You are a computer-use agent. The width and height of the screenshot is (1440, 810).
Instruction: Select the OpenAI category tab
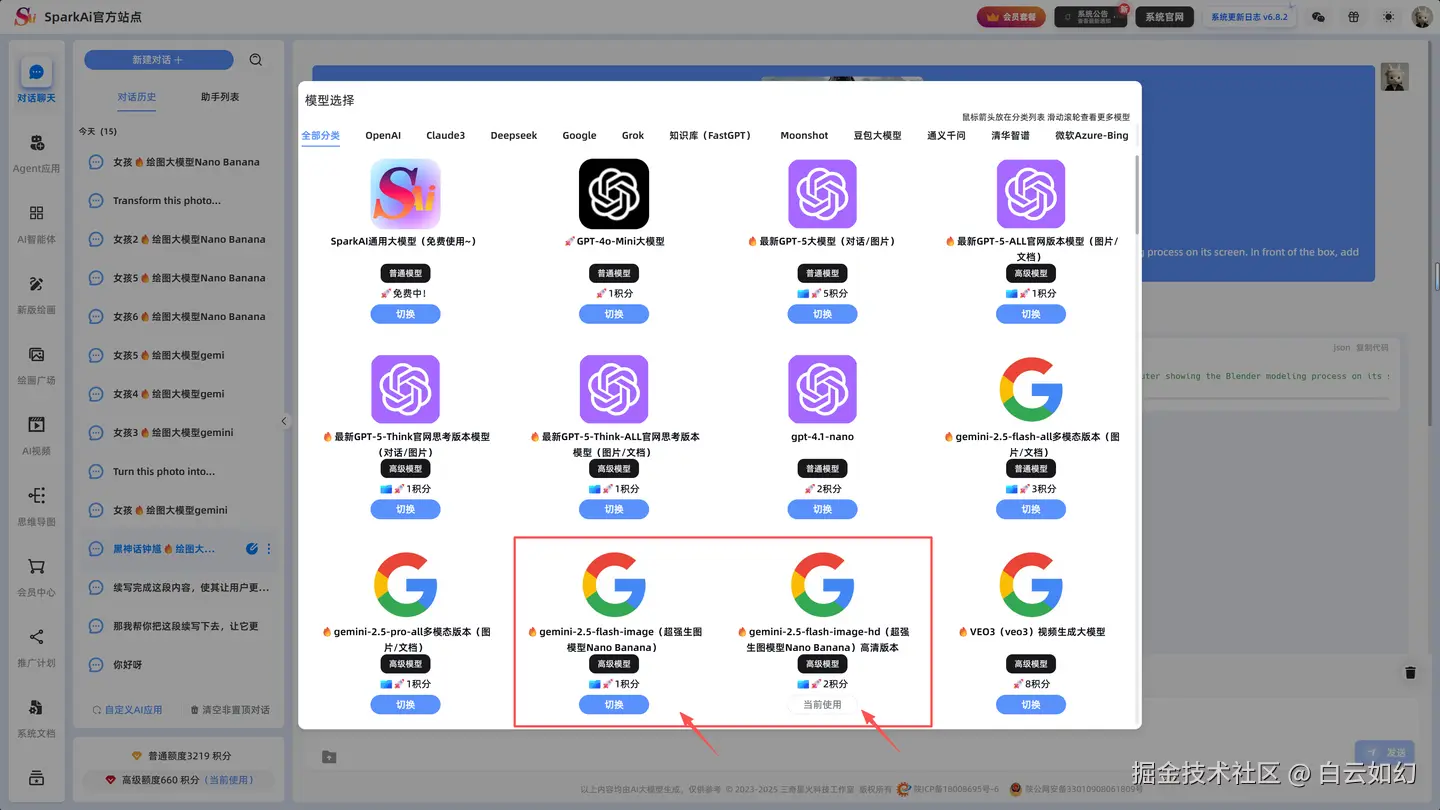tap(383, 136)
